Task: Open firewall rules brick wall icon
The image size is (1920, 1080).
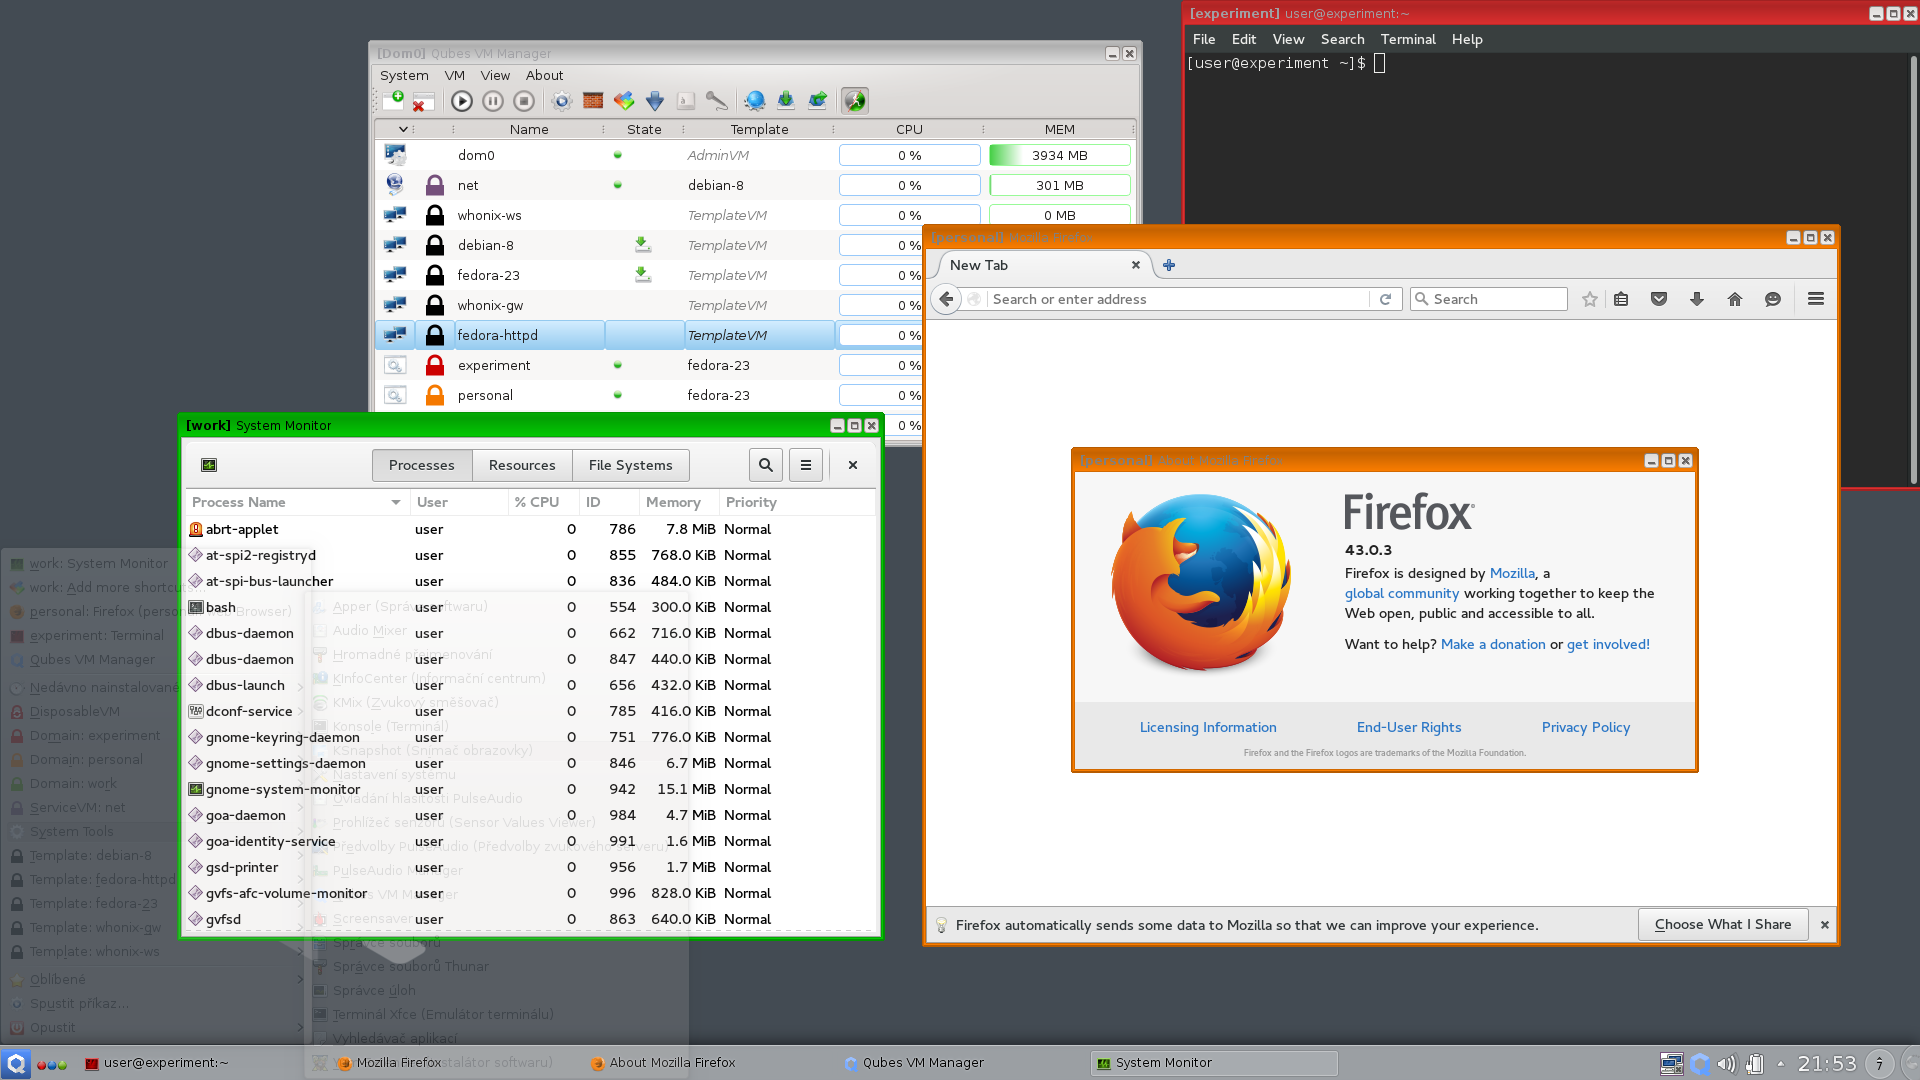Action: [593, 100]
